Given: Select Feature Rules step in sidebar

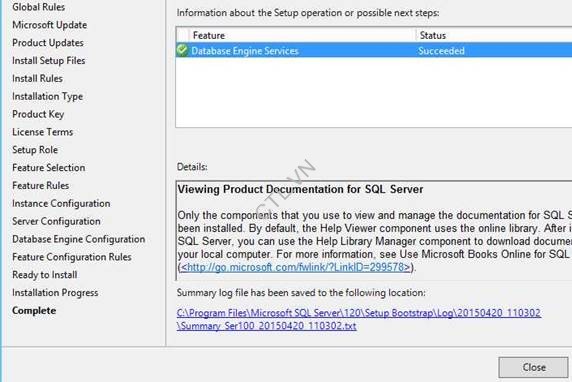Looking at the screenshot, I should tap(40, 186).
